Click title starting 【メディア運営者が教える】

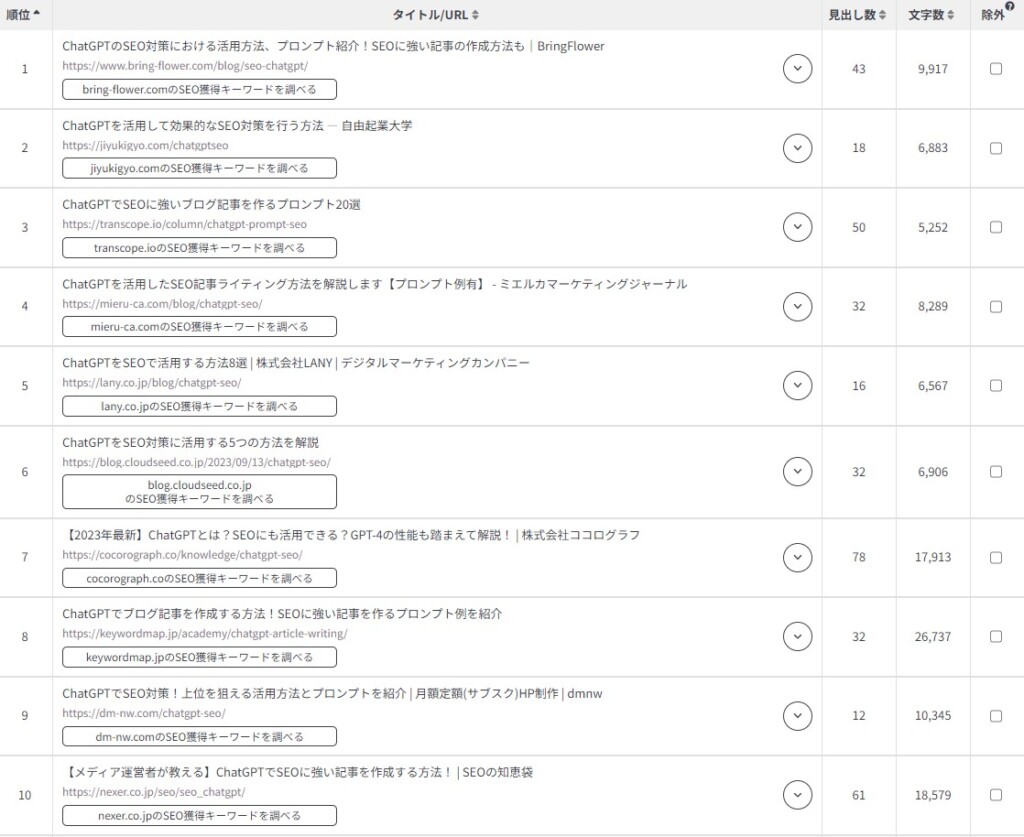click(297, 772)
